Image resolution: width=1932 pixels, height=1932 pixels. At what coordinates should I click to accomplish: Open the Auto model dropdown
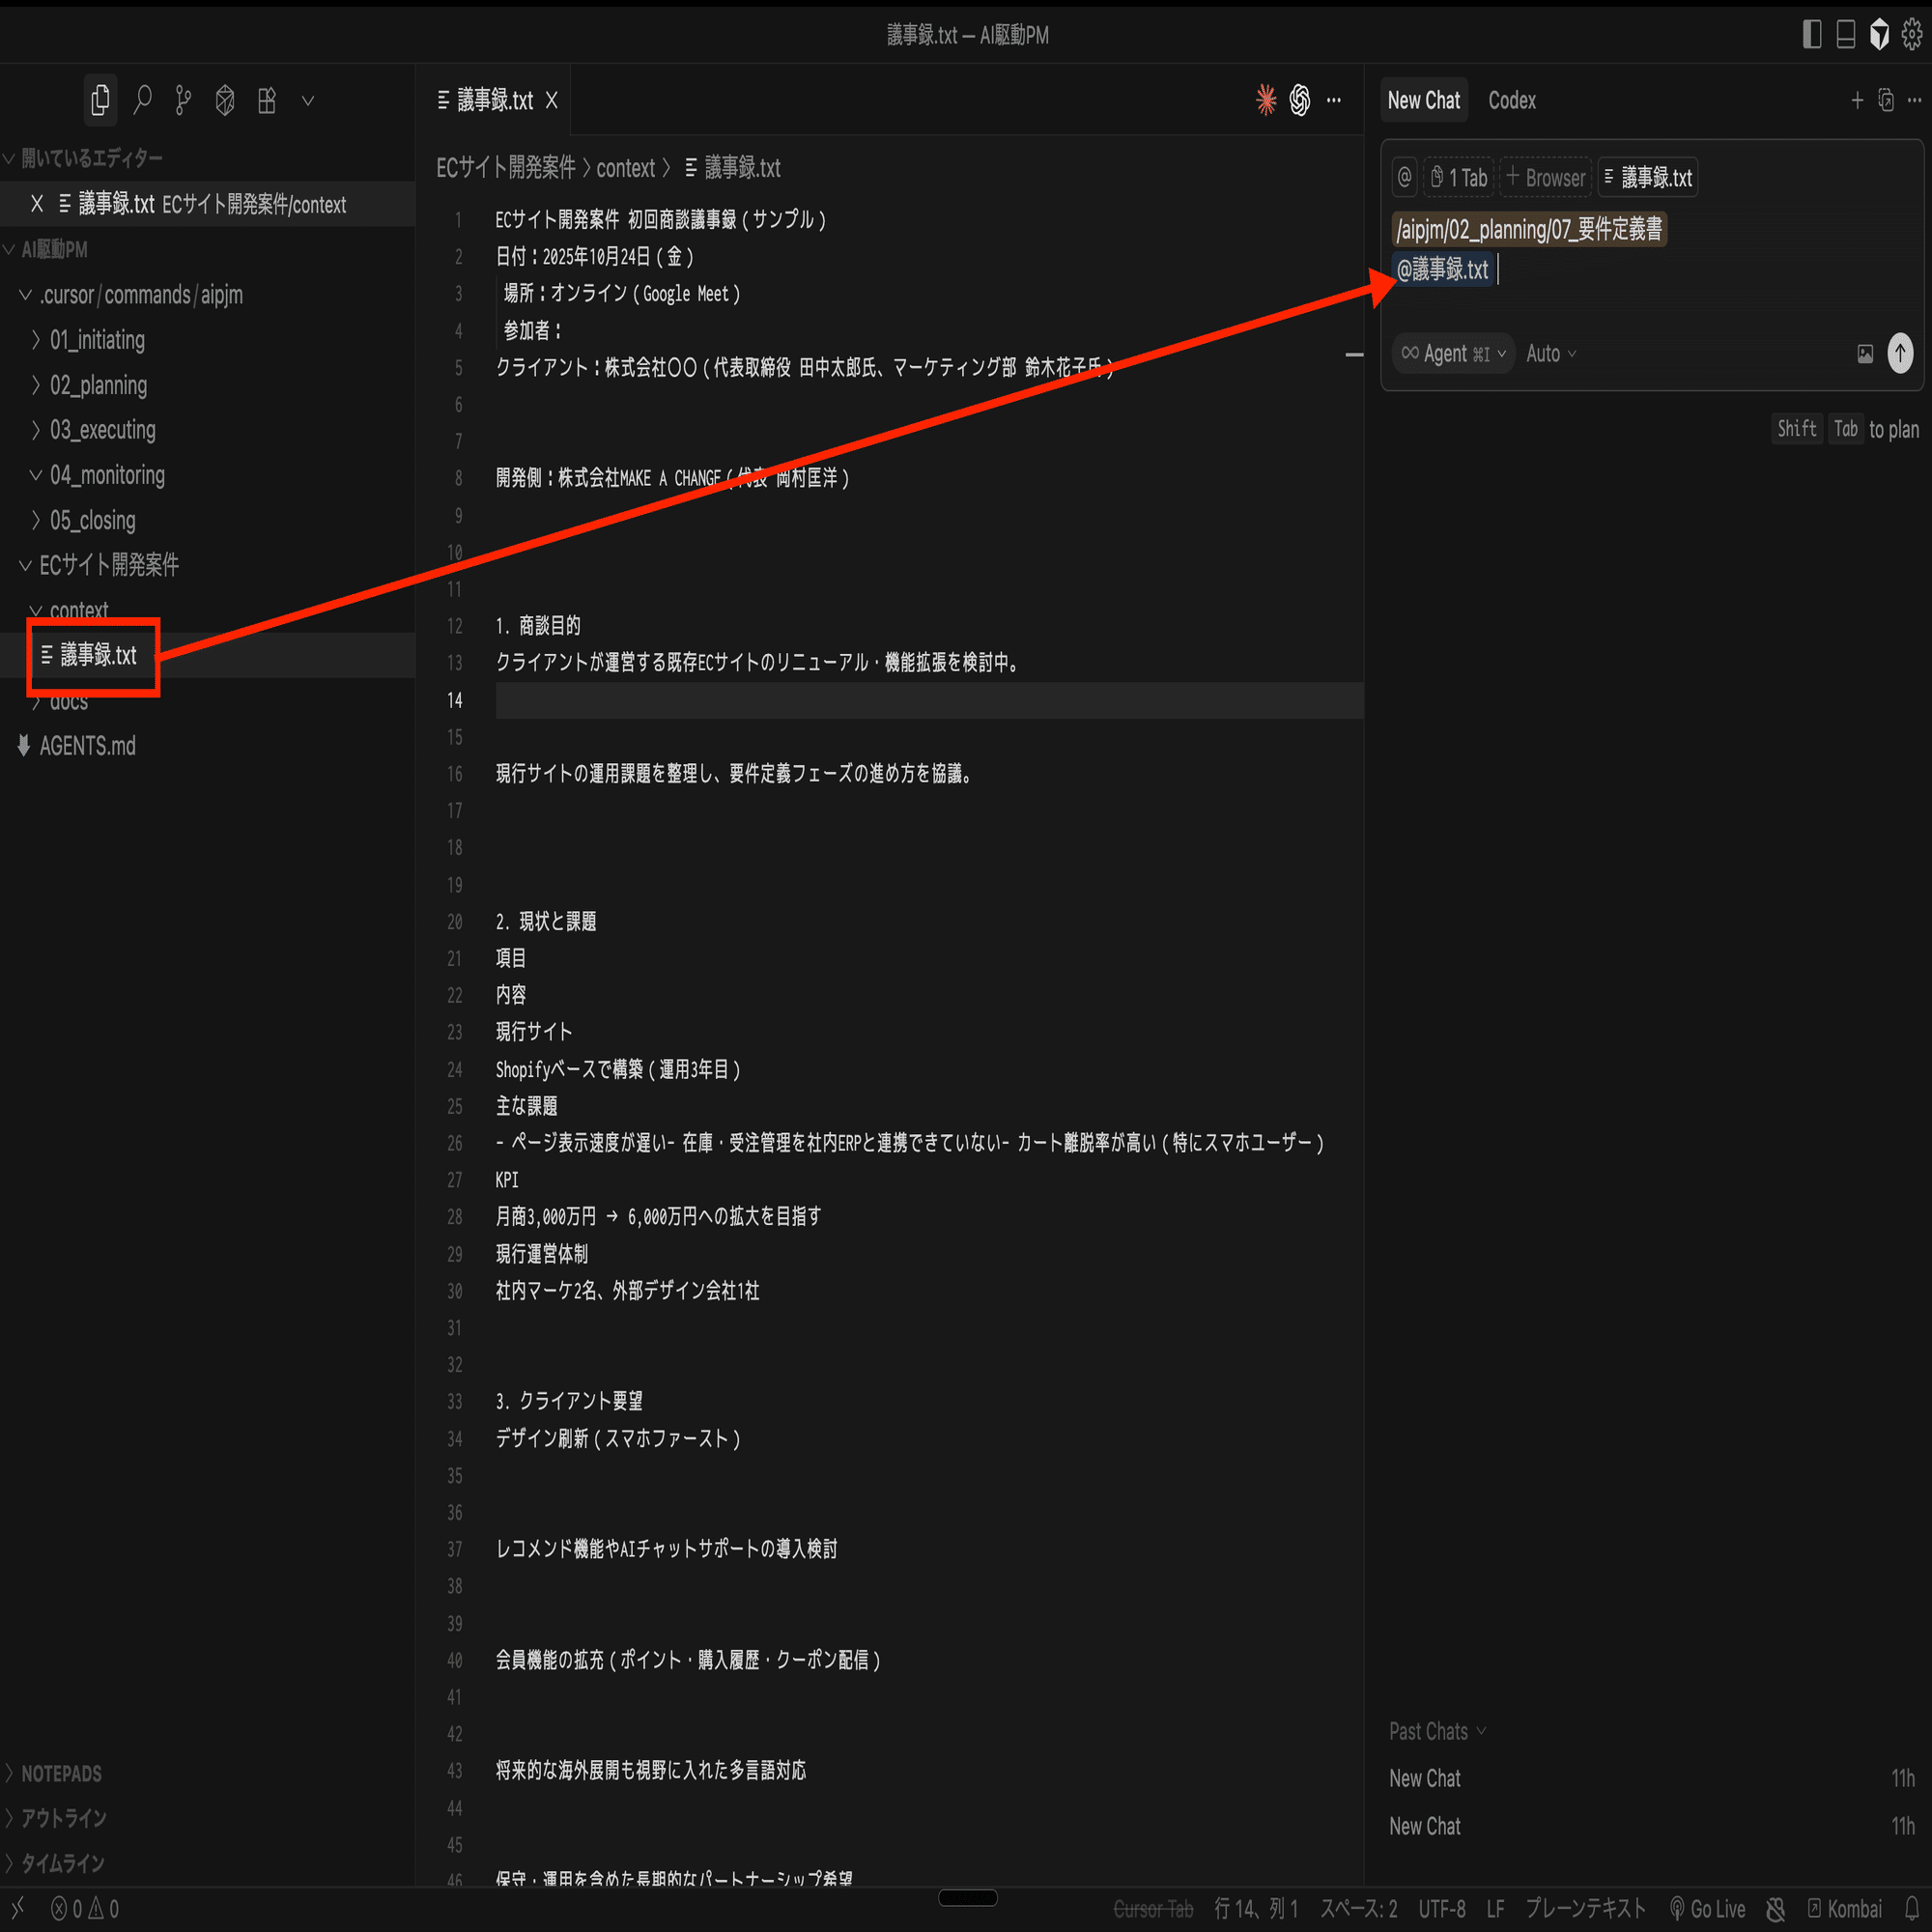tap(1550, 354)
